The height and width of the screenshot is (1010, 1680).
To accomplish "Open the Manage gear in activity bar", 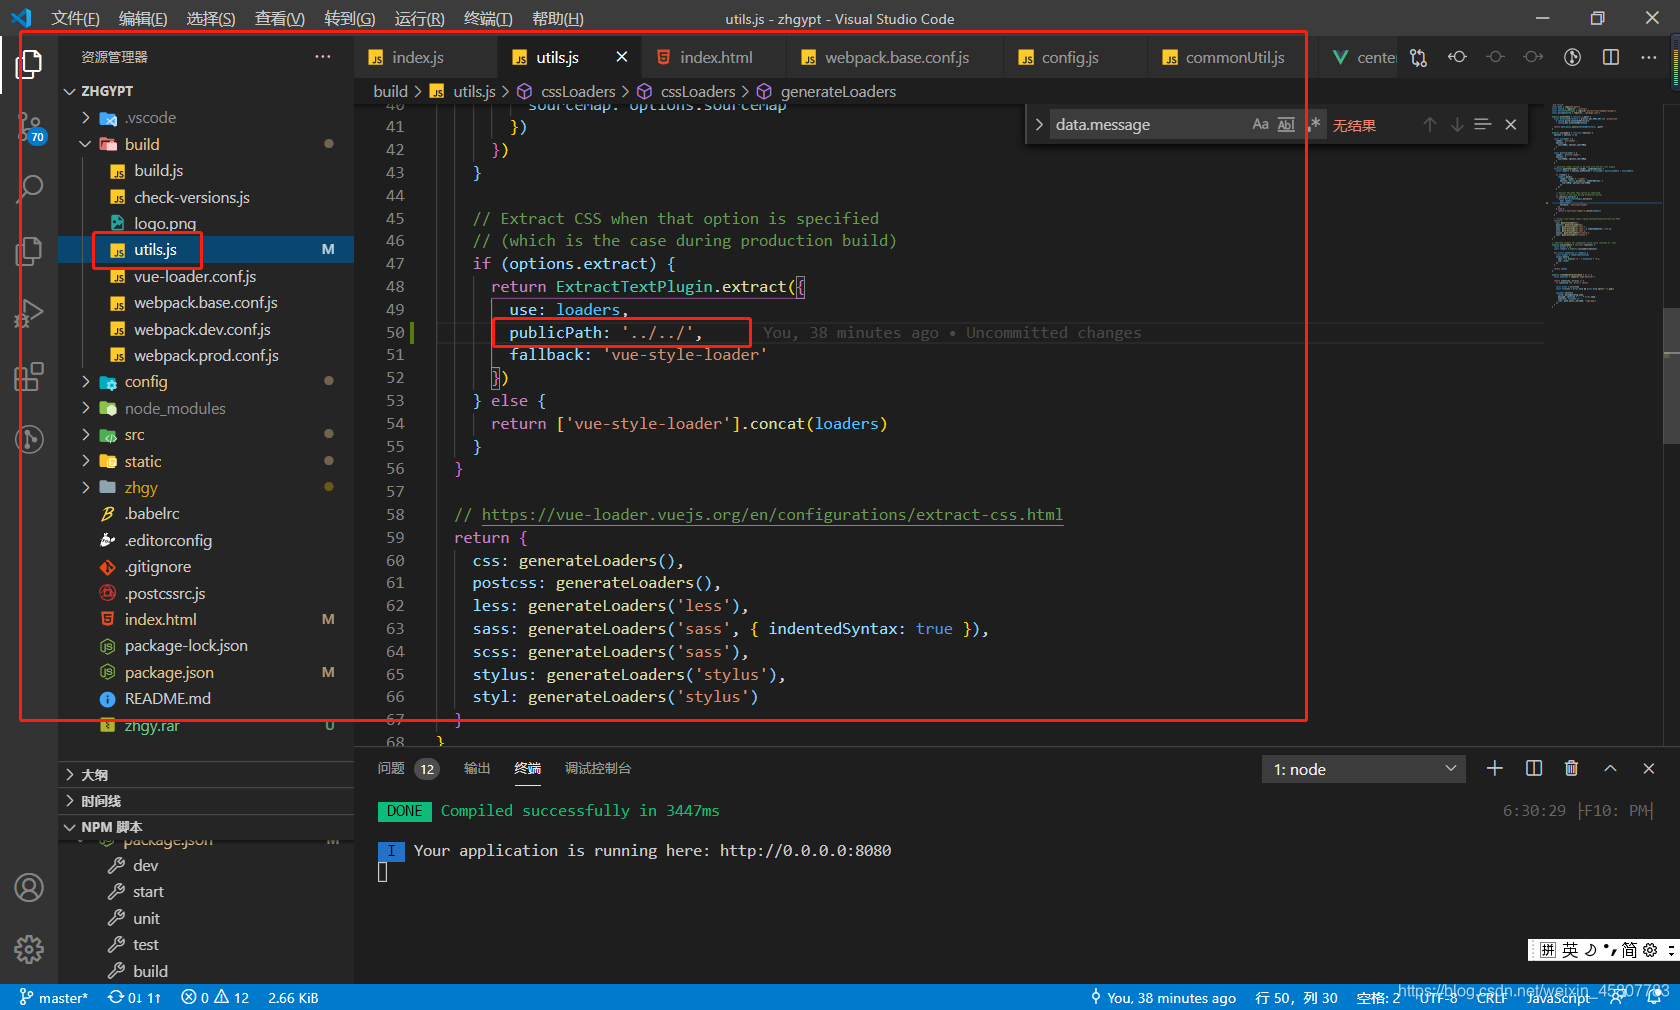I will tap(29, 949).
